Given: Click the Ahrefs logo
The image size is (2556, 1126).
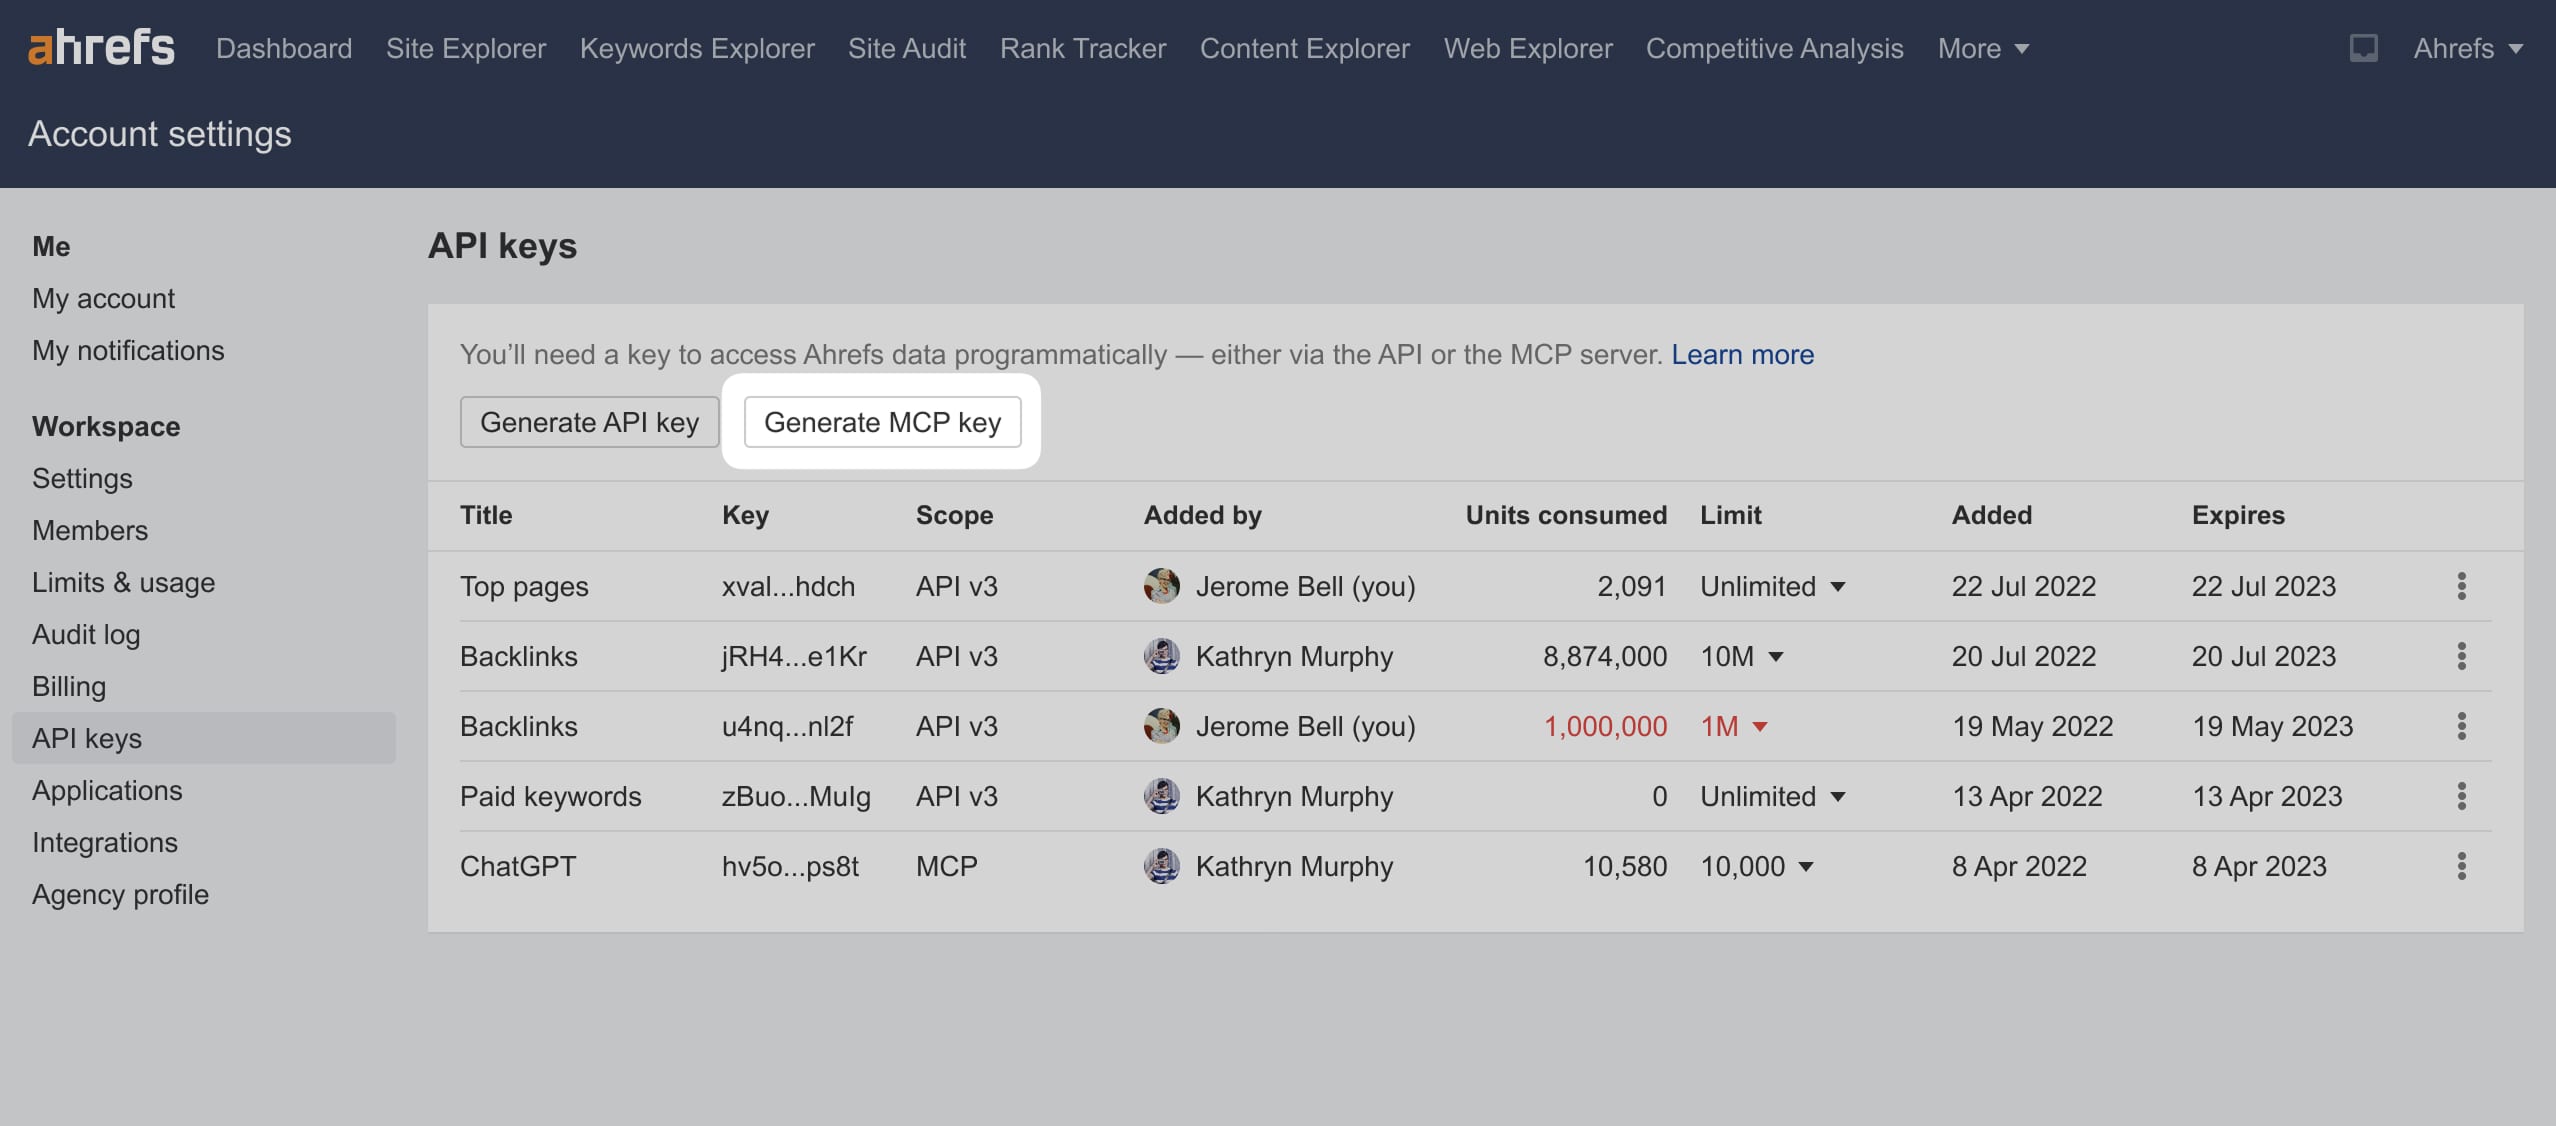Looking at the screenshot, I should pos(101,48).
